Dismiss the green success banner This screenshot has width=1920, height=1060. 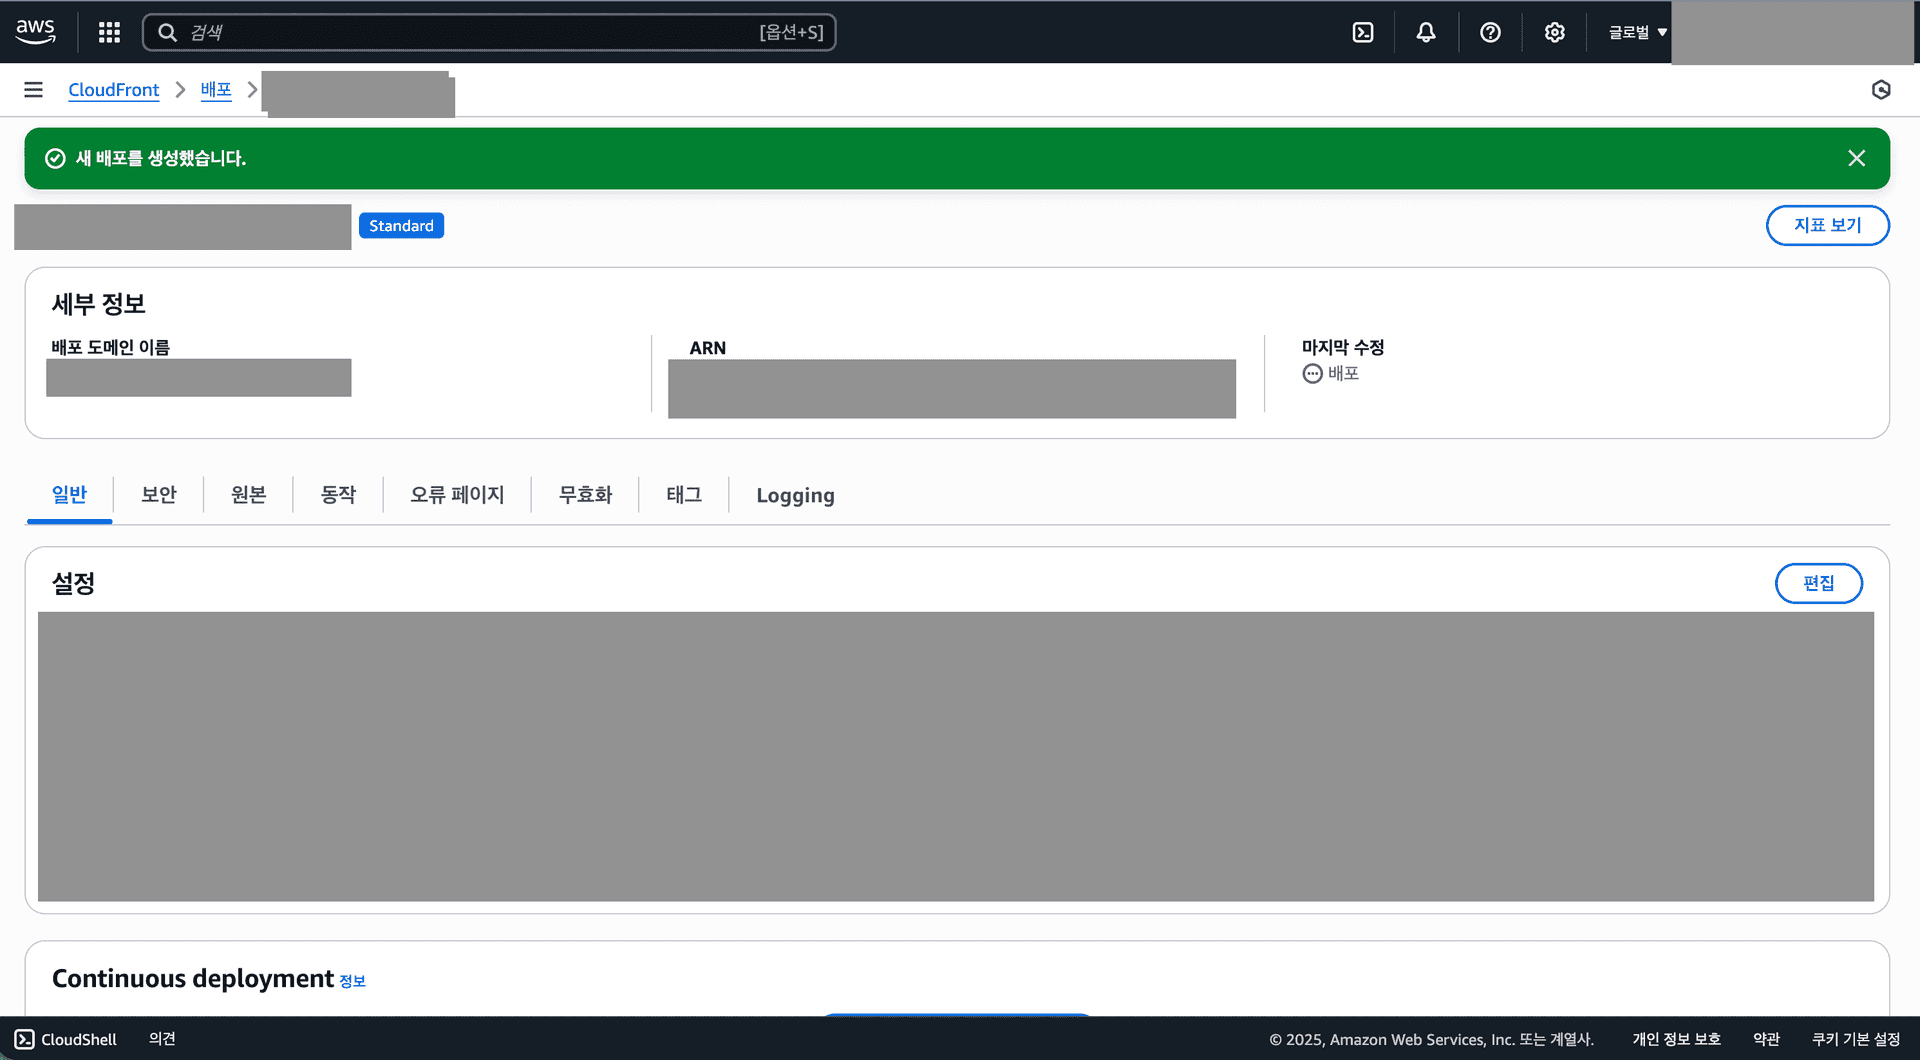pyautogui.click(x=1857, y=158)
